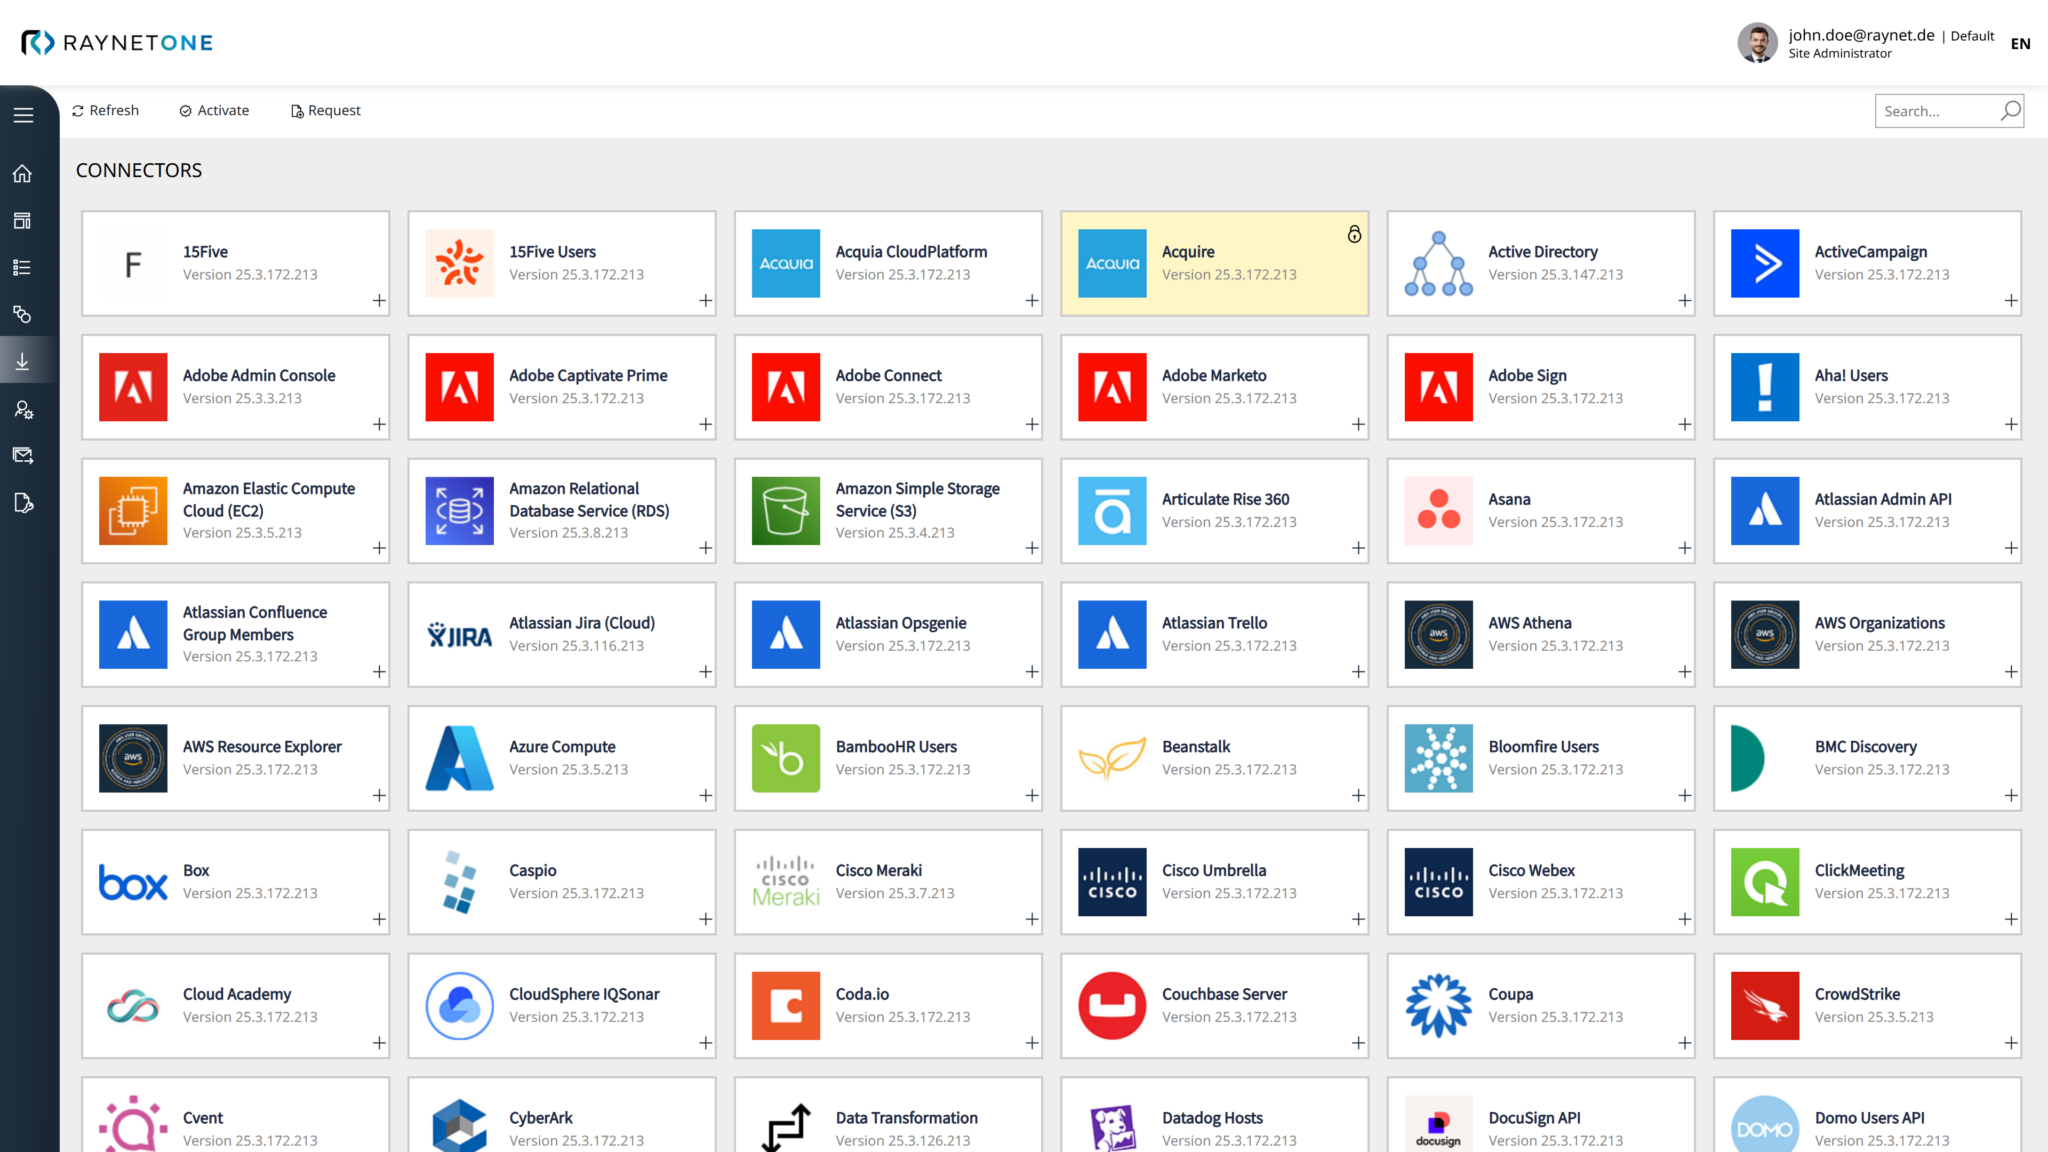Select the Azure Compute connector logo
The height and width of the screenshot is (1152, 2048).
(460, 758)
